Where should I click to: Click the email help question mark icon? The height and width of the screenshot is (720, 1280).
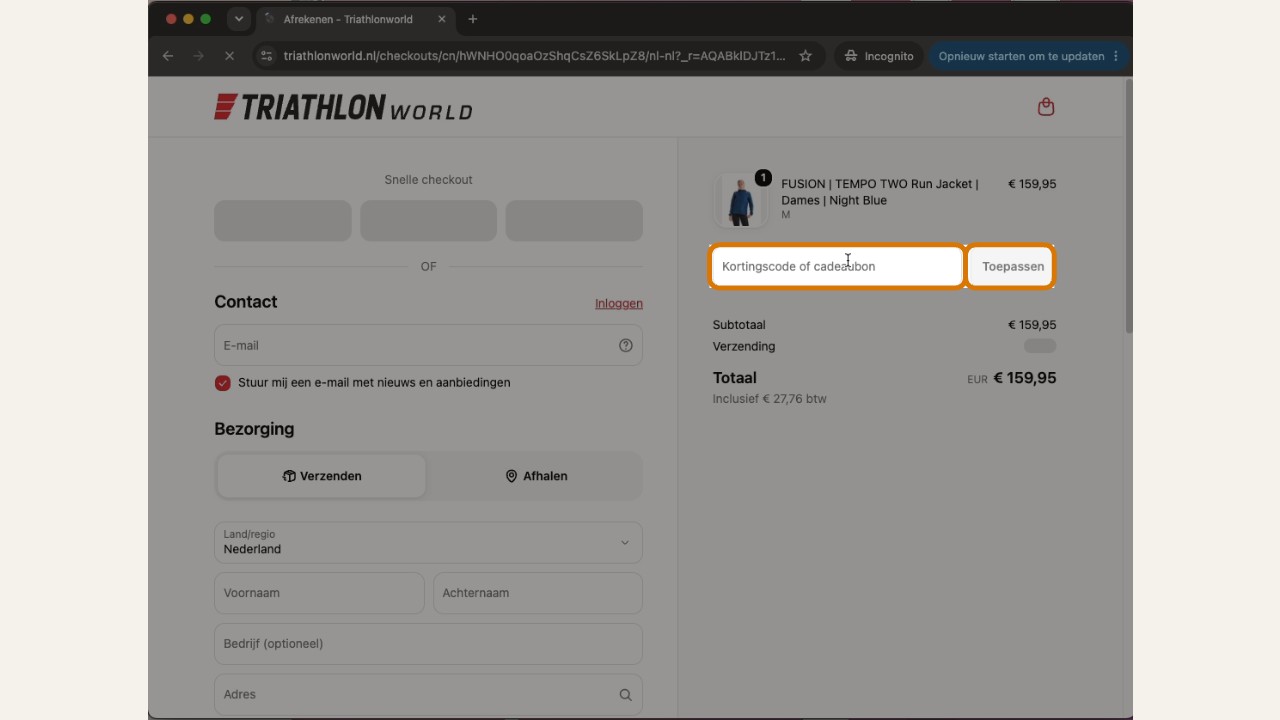coord(626,345)
